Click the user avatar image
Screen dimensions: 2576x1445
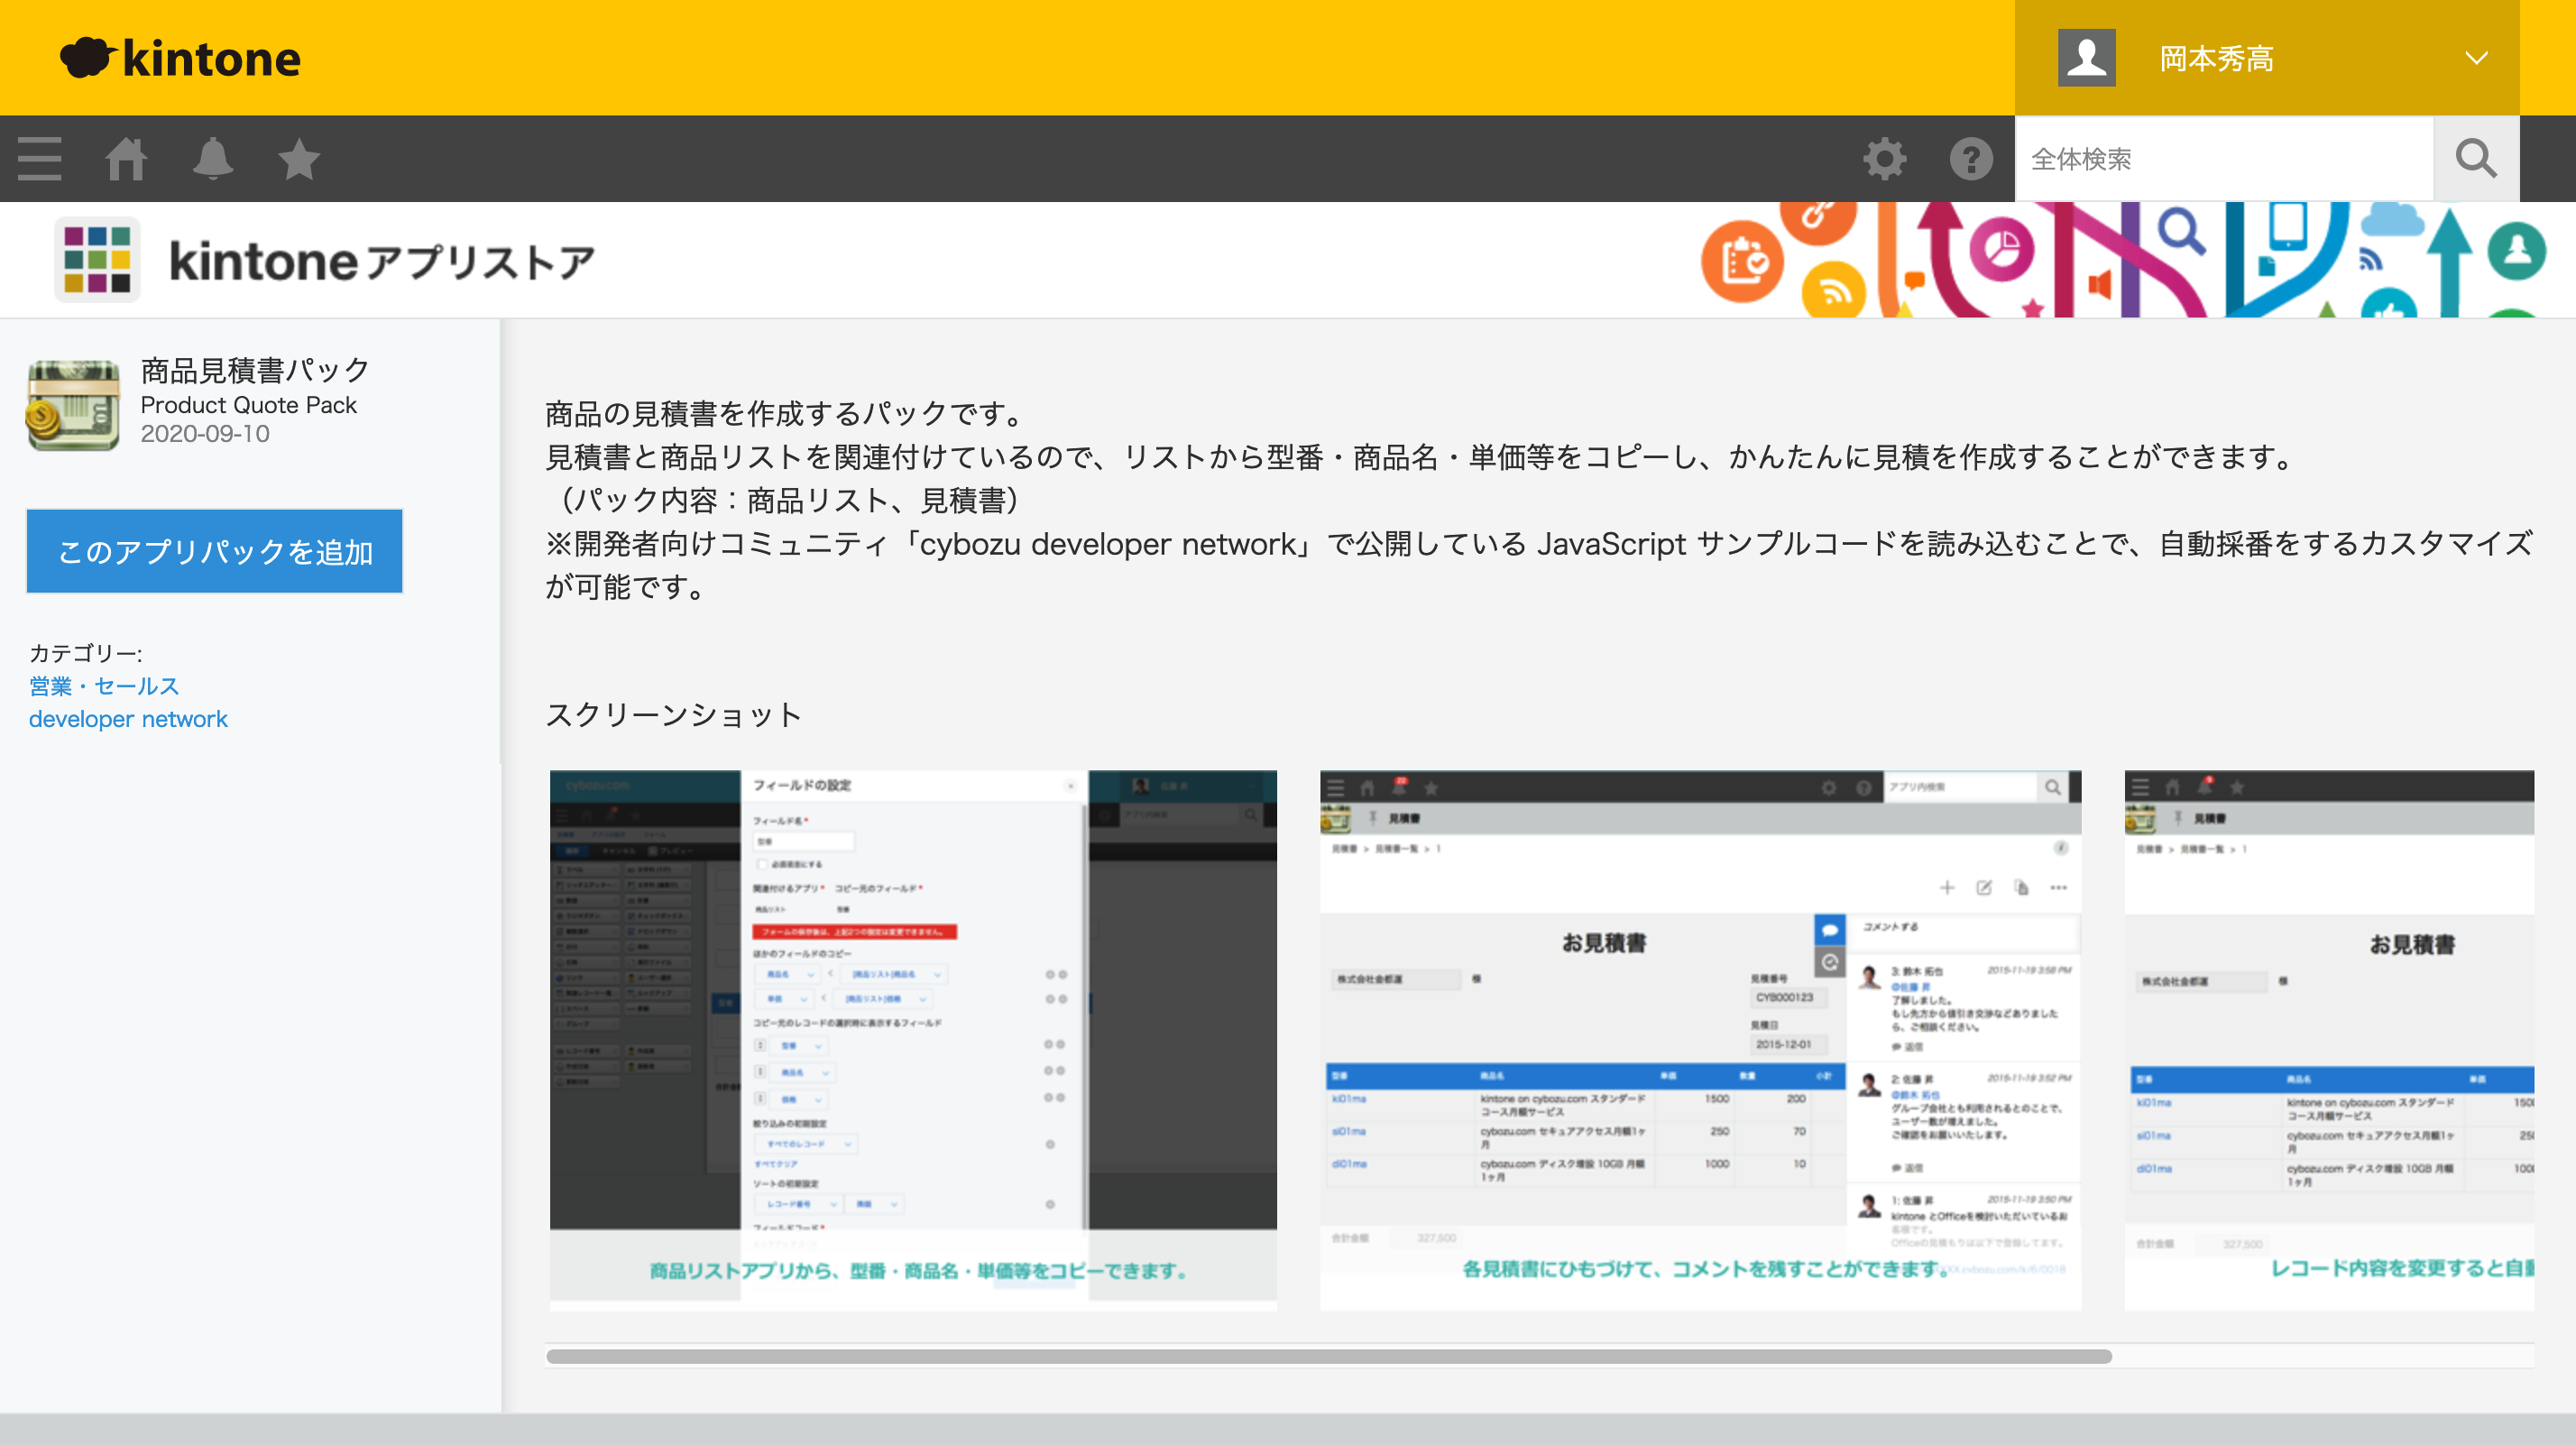click(2086, 57)
